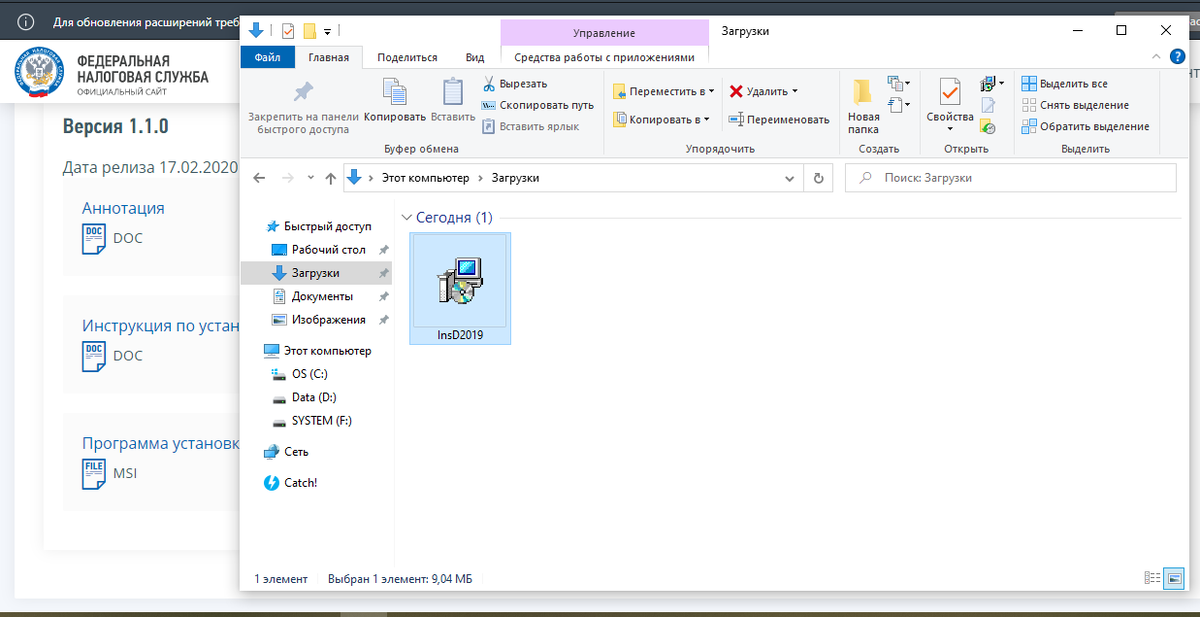
Task: Switch to large icons view in status bar
Action: (x=1174, y=578)
